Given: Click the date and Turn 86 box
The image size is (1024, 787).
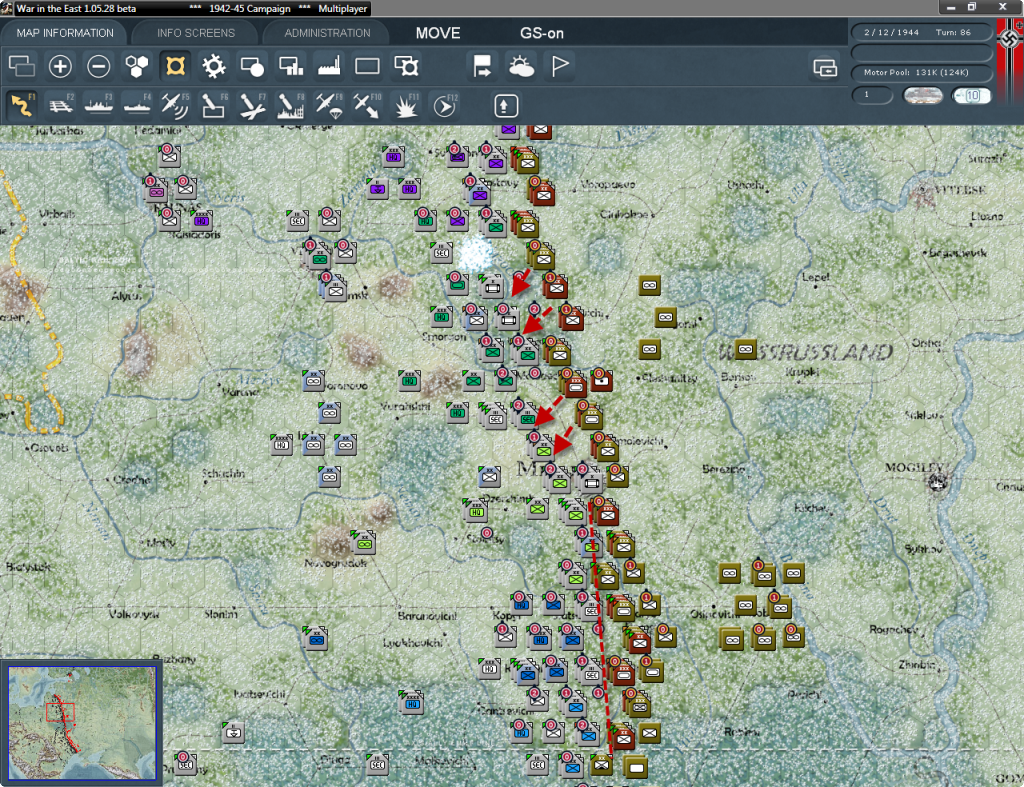Looking at the screenshot, I should pyautogui.click(x=921, y=32).
